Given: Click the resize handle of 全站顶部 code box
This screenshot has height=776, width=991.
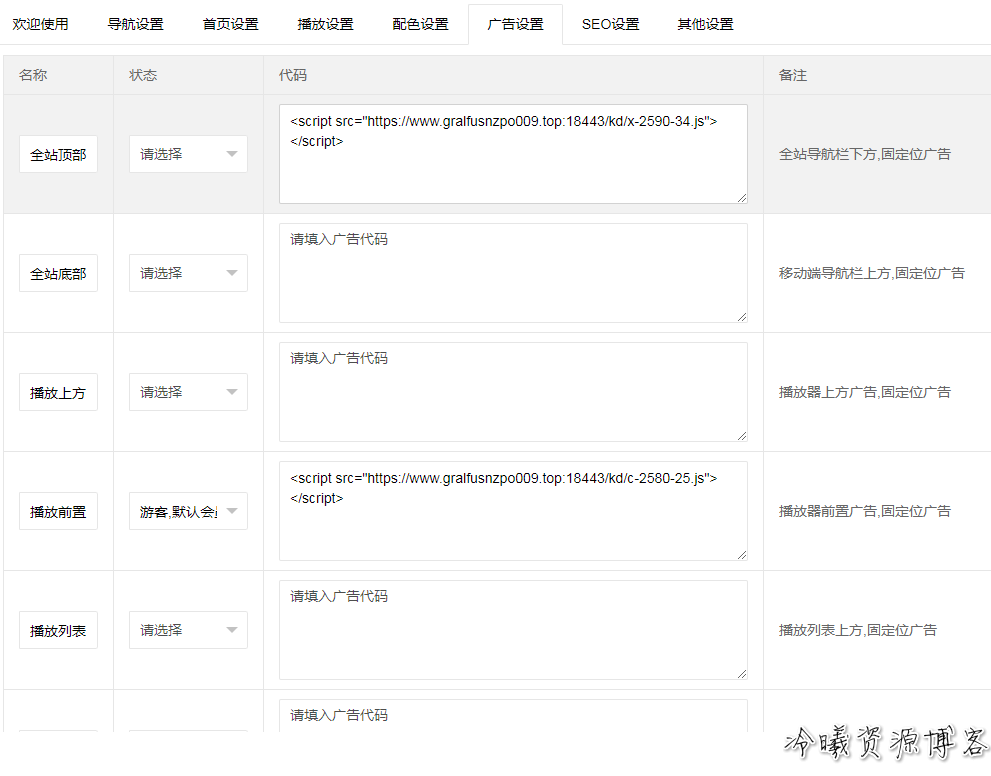Looking at the screenshot, I should [742, 198].
